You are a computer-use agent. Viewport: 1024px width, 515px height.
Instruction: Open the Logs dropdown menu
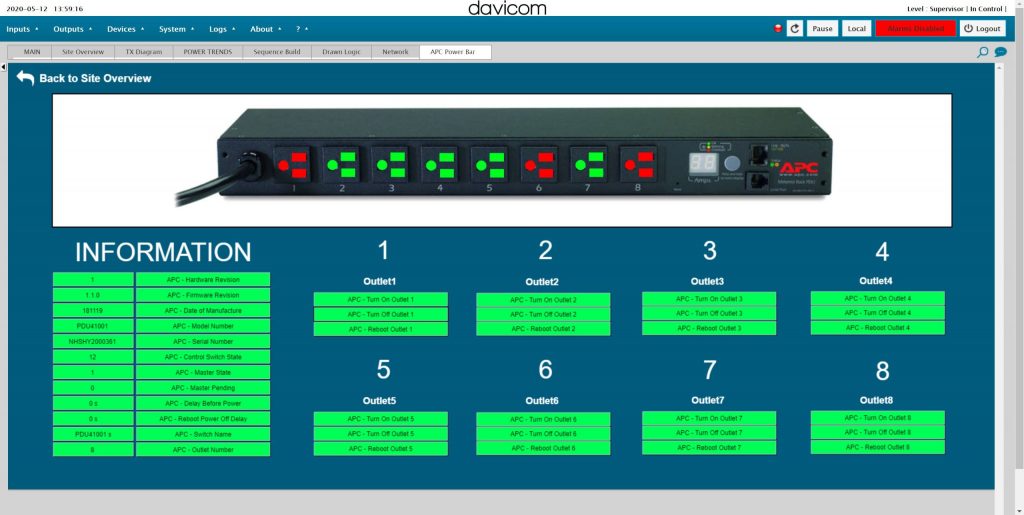point(221,29)
